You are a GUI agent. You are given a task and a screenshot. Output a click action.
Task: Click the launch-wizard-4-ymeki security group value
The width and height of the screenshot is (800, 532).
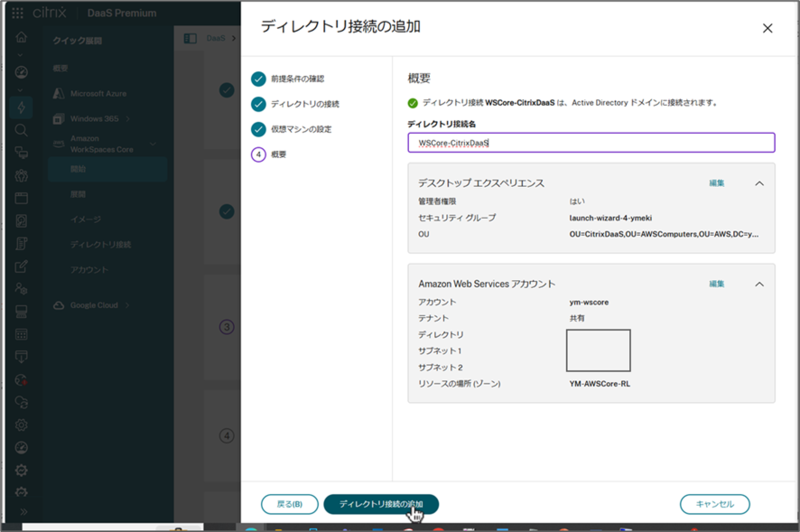coord(611,218)
